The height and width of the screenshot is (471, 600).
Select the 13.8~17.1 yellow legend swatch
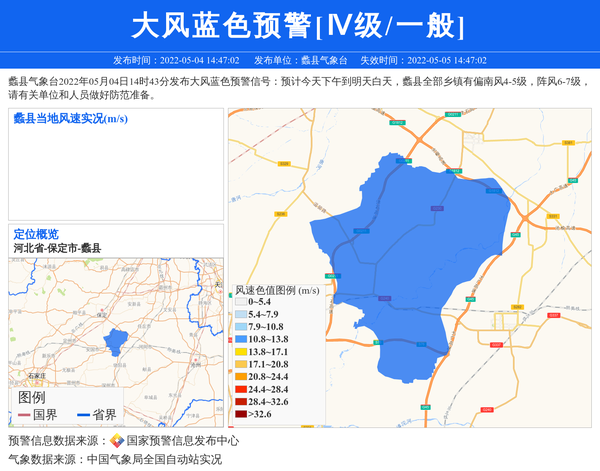[241, 352]
